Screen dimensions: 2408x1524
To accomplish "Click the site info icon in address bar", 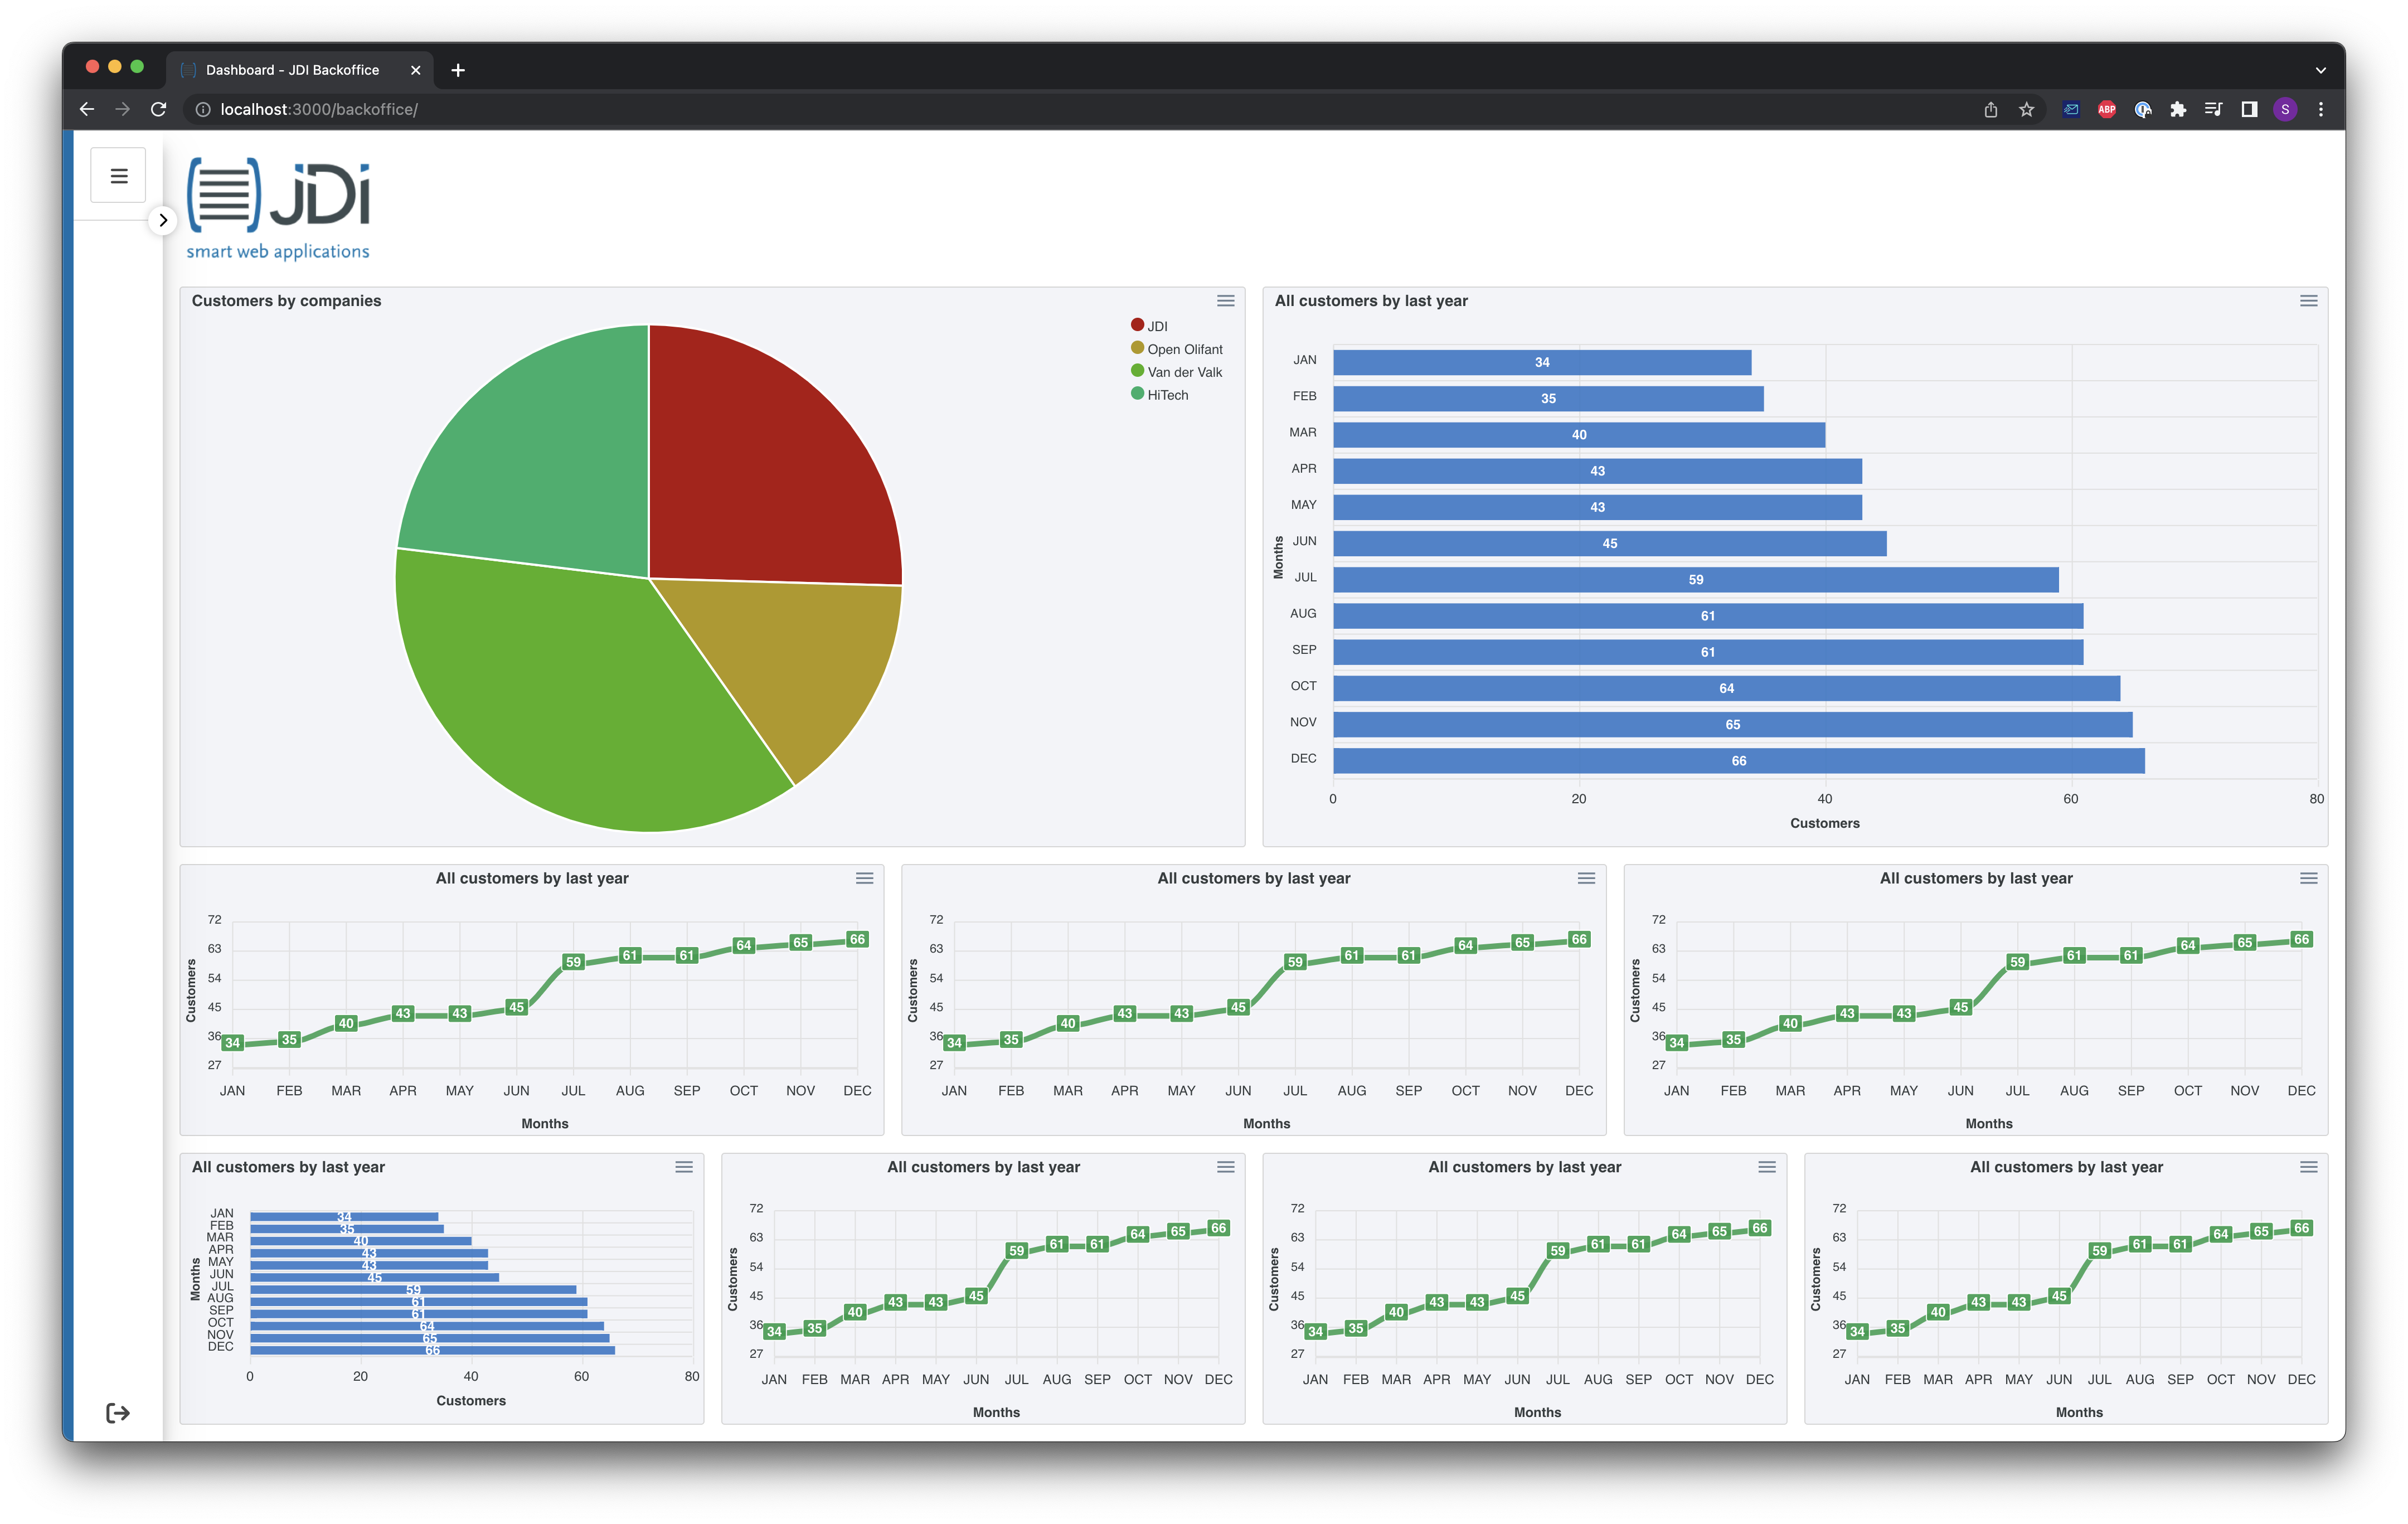I will [x=203, y=109].
